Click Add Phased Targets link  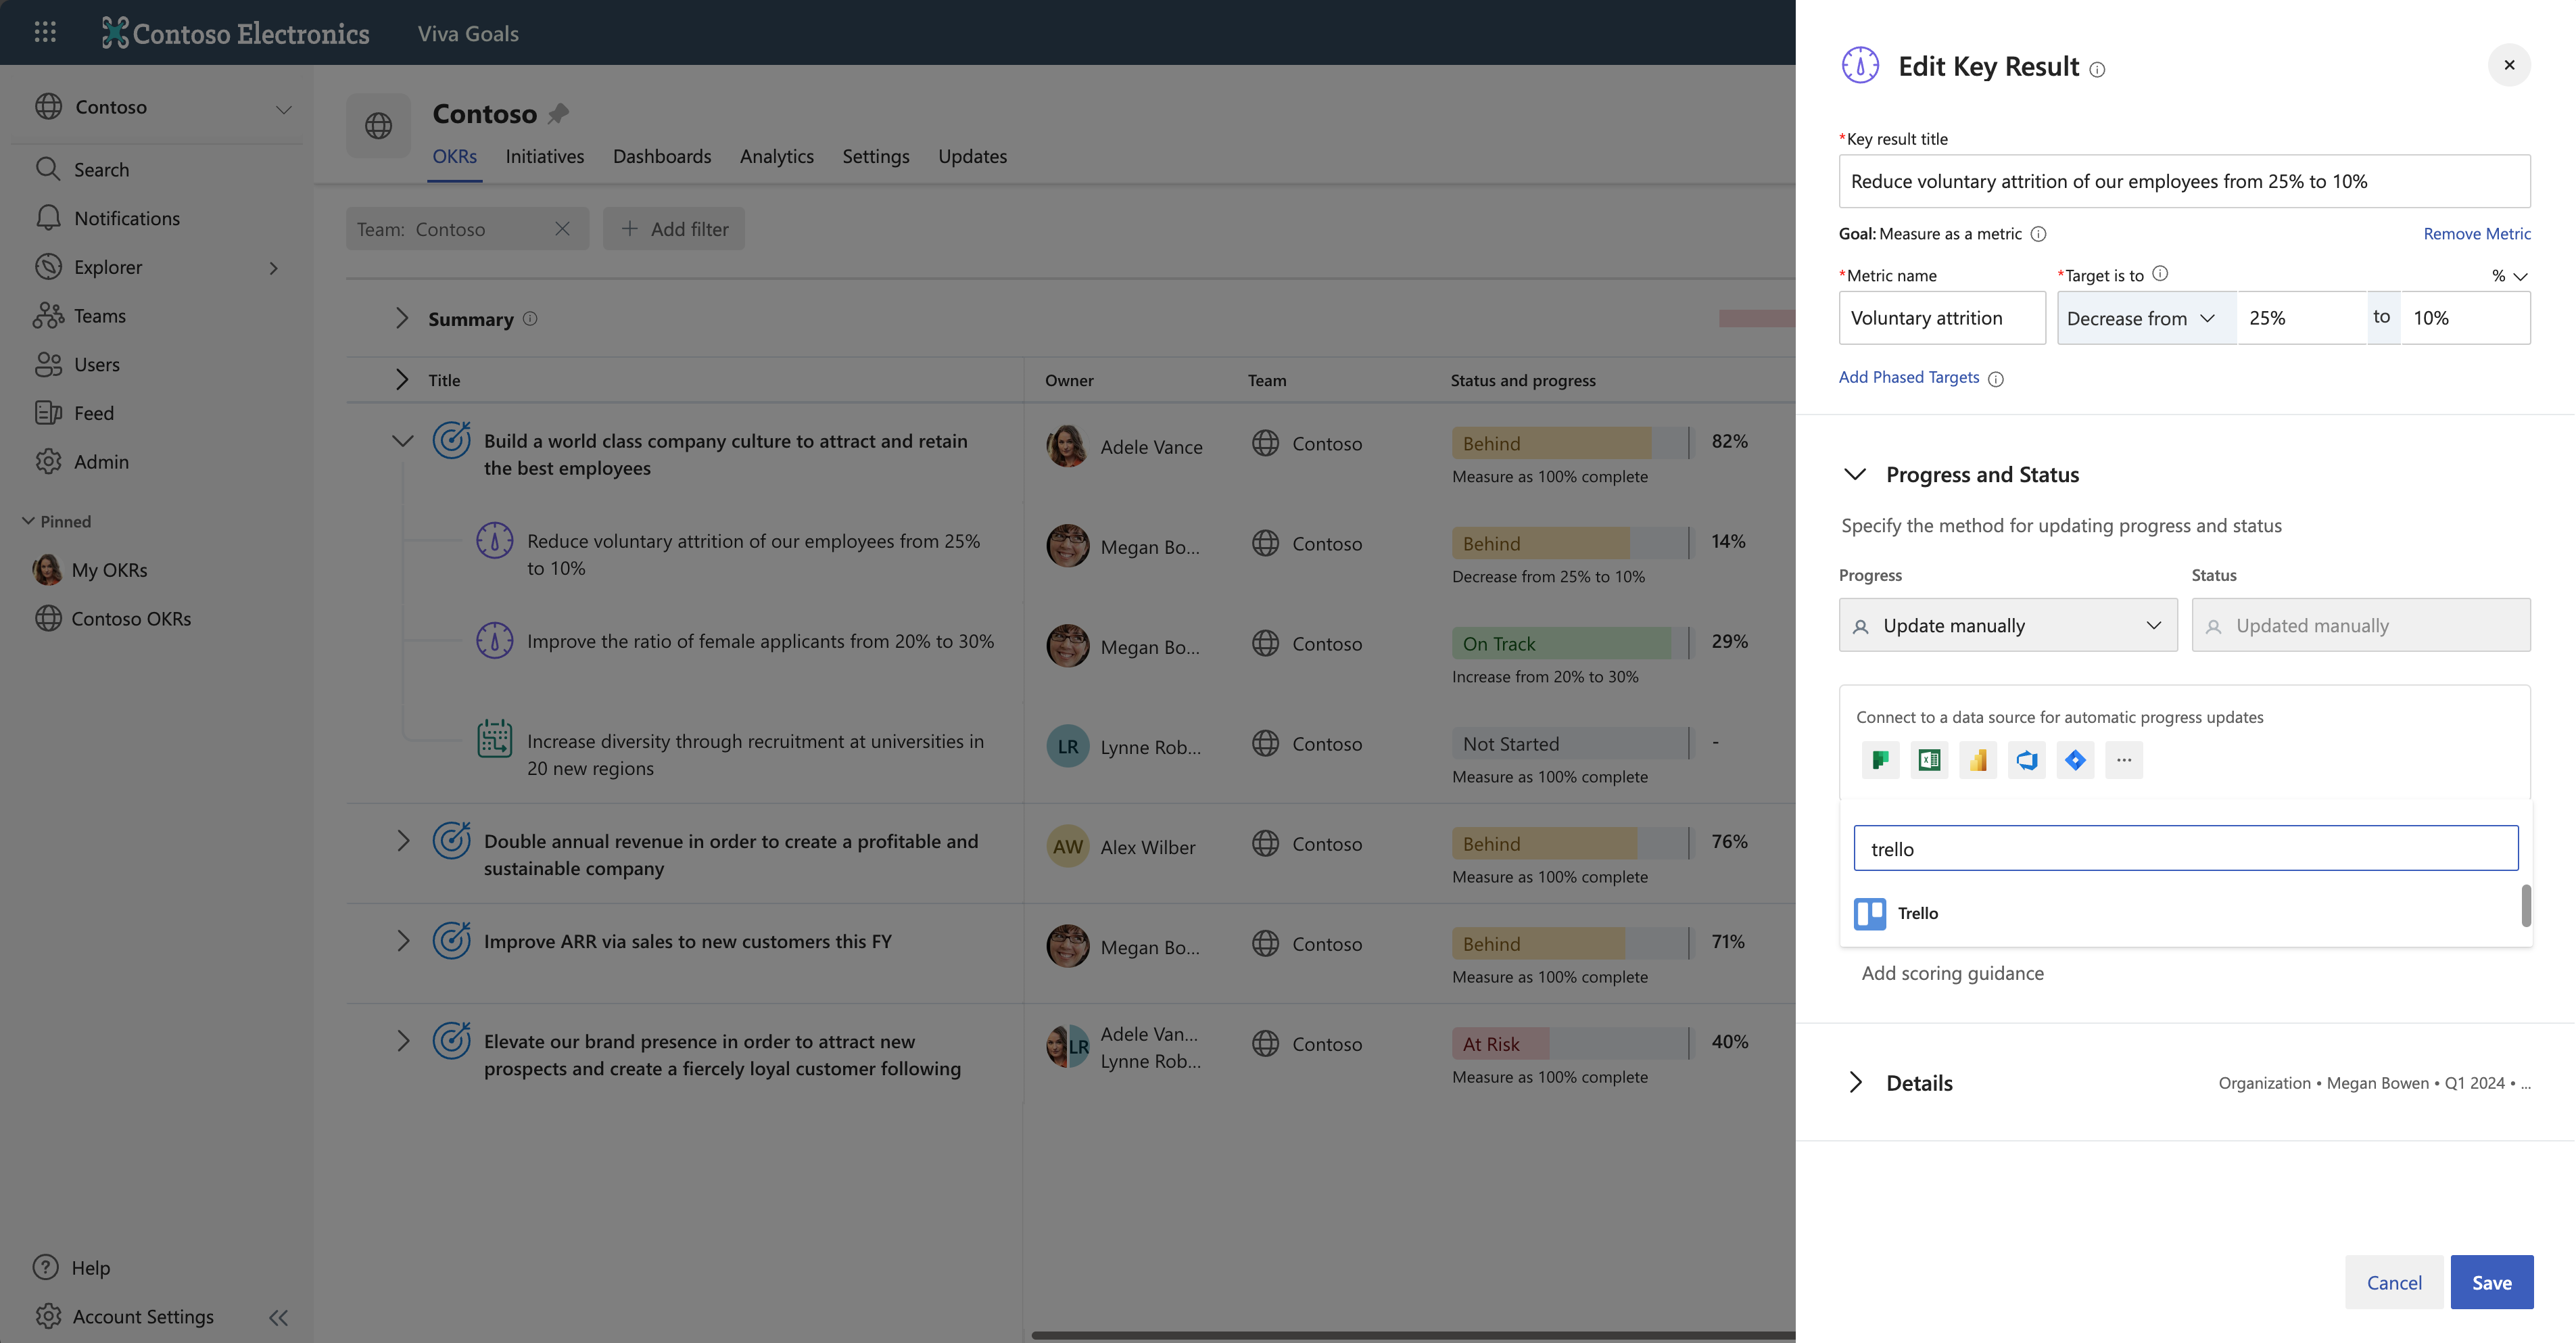point(1908,377)
